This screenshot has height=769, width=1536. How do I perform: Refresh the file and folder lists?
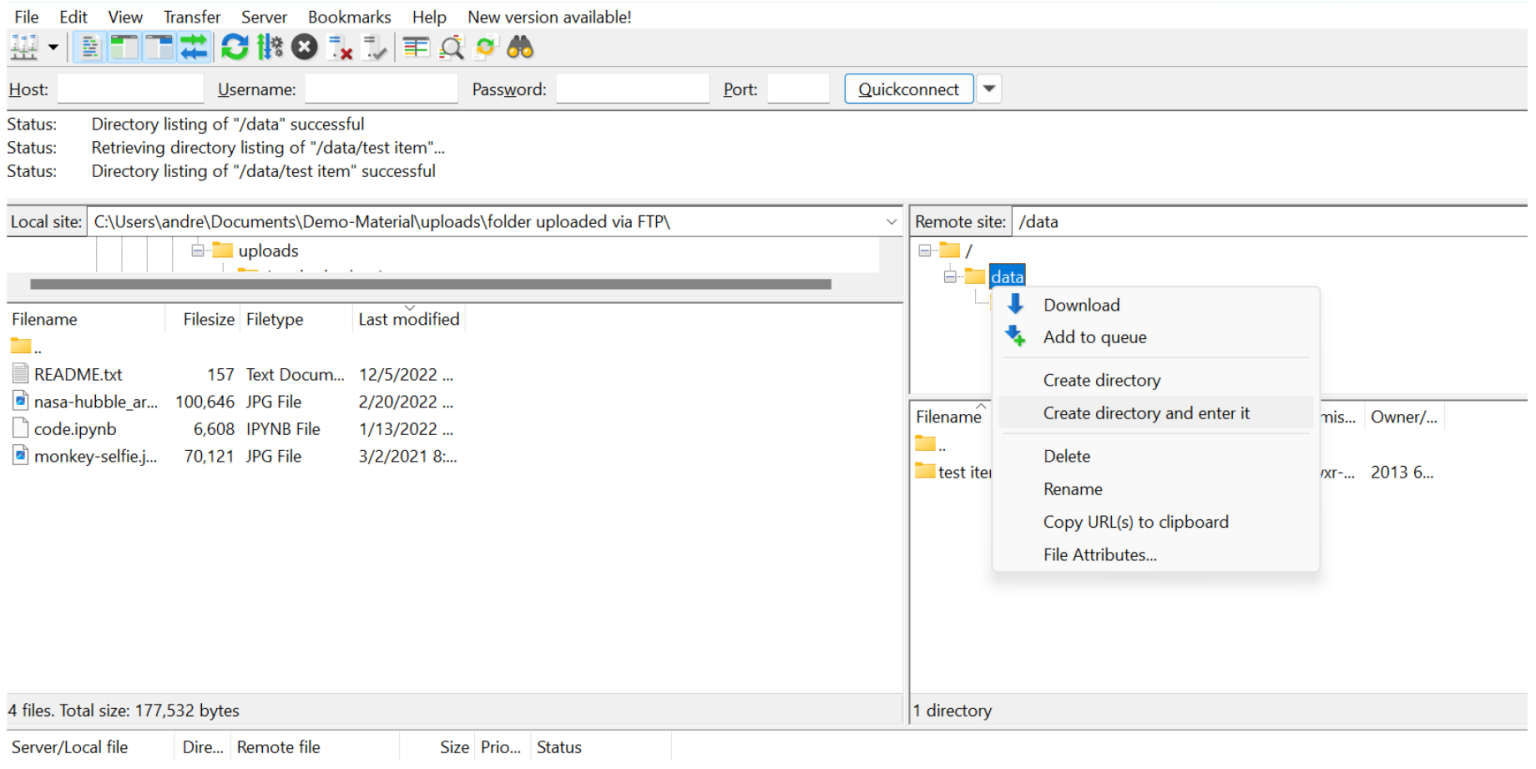click(x=235, y=47)
